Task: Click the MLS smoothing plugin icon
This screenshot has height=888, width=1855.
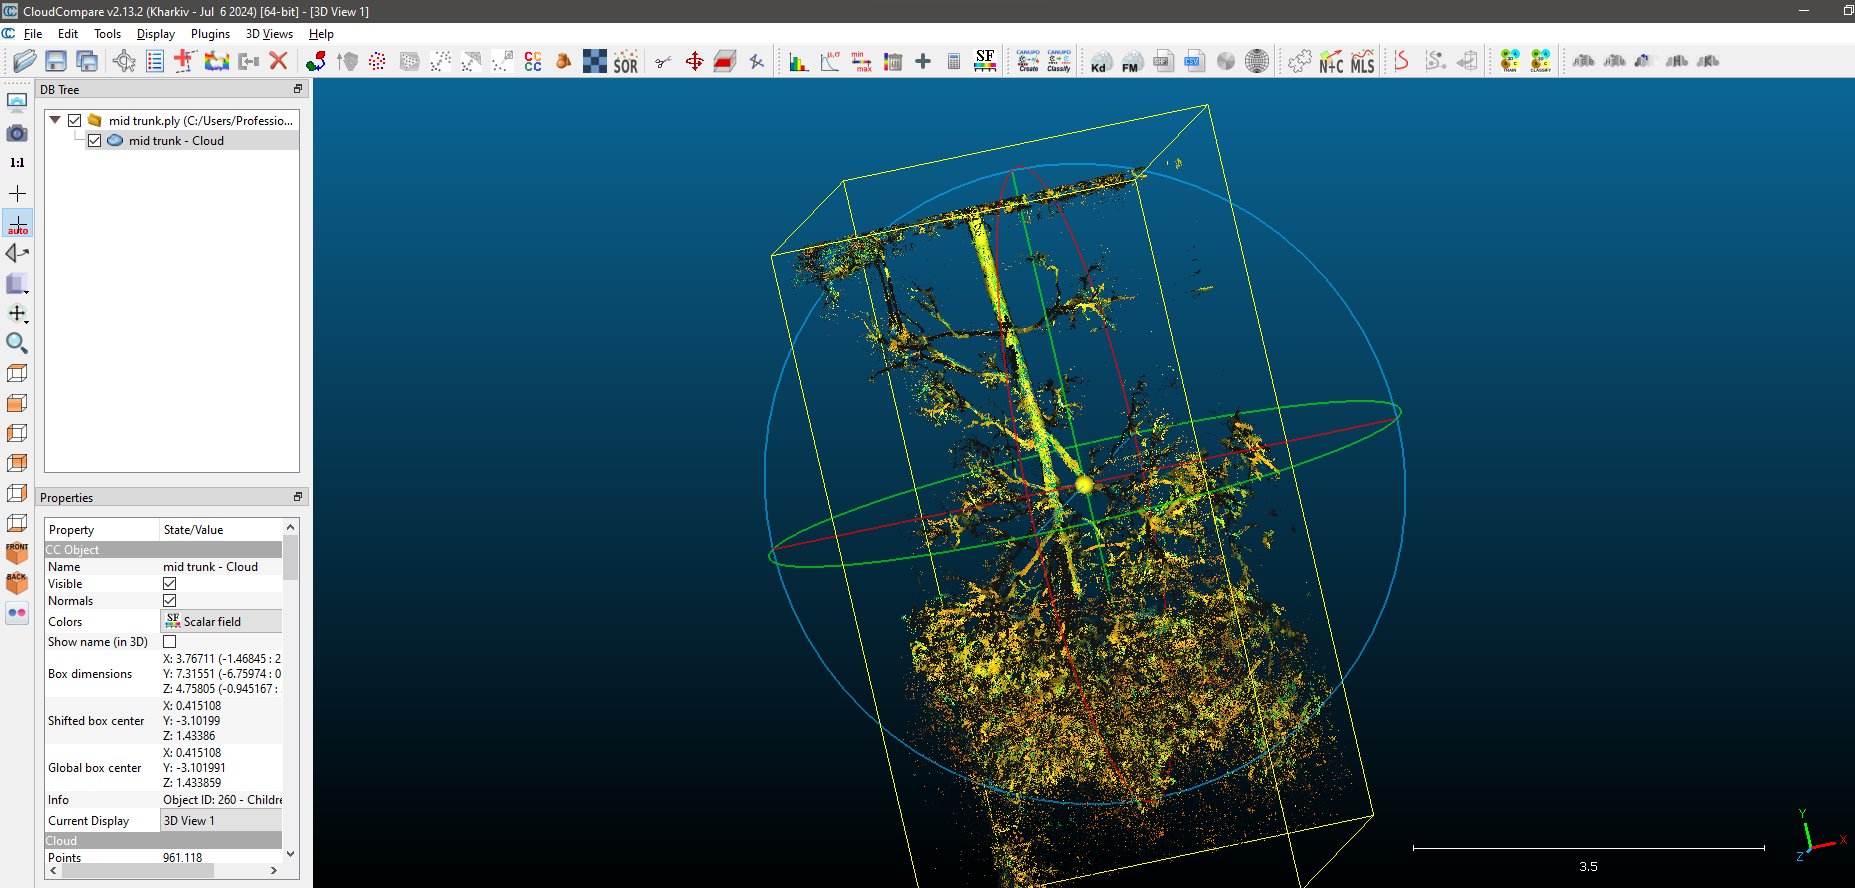Action: 1362,62
